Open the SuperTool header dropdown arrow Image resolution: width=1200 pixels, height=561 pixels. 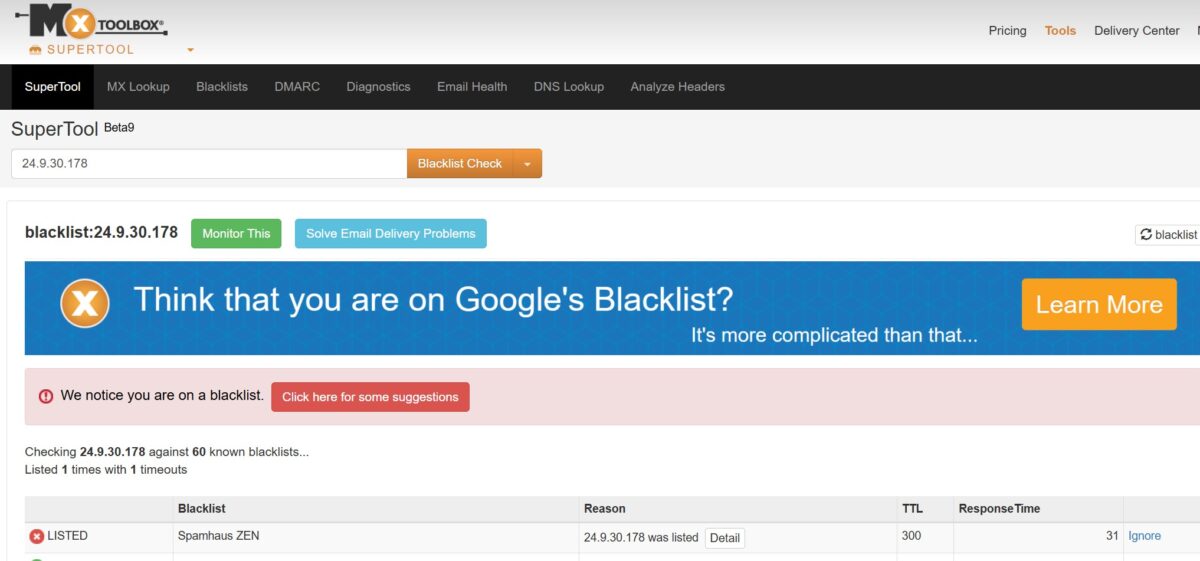coord(190,50)
